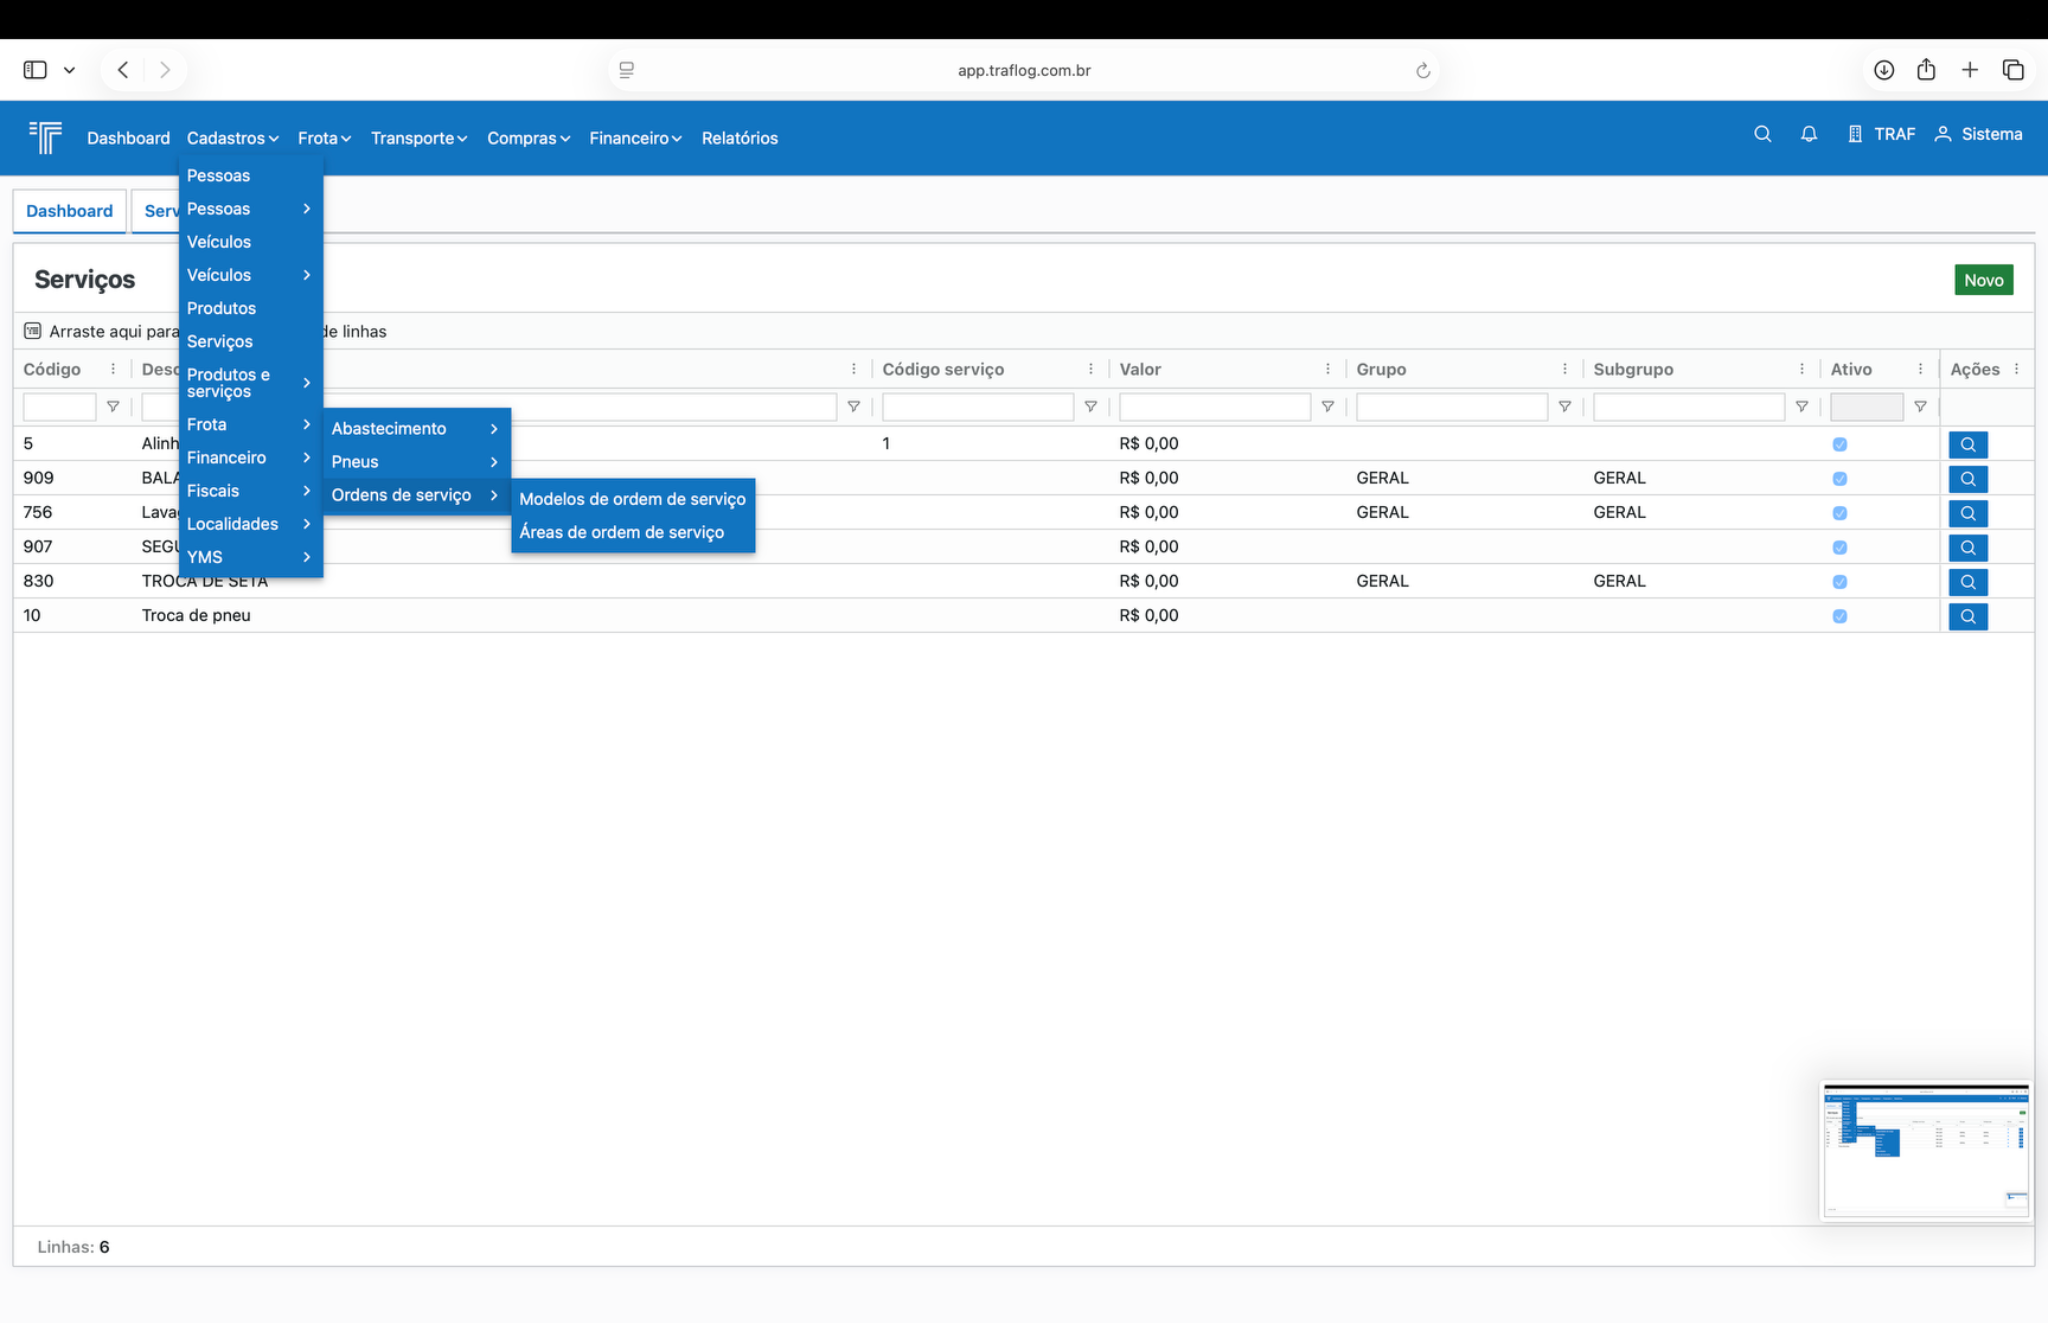
Task: Expand the Cadastros dropdown chevron
Action: 273,138
